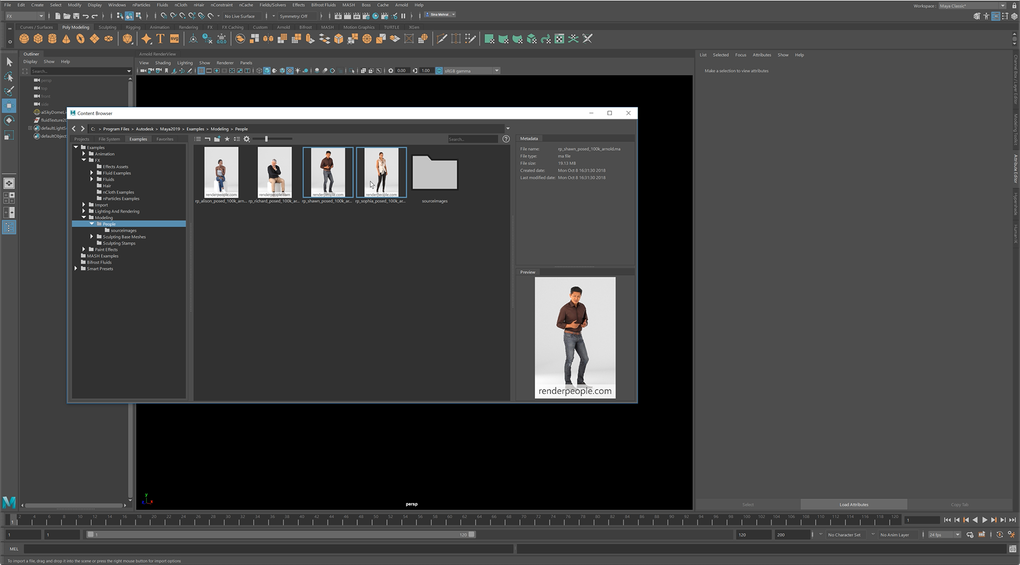Image resolution: width=1020 pixels, height=565 pixels.
Task: Click the help question mark icon in Content Browser
Action: point(506,139)
